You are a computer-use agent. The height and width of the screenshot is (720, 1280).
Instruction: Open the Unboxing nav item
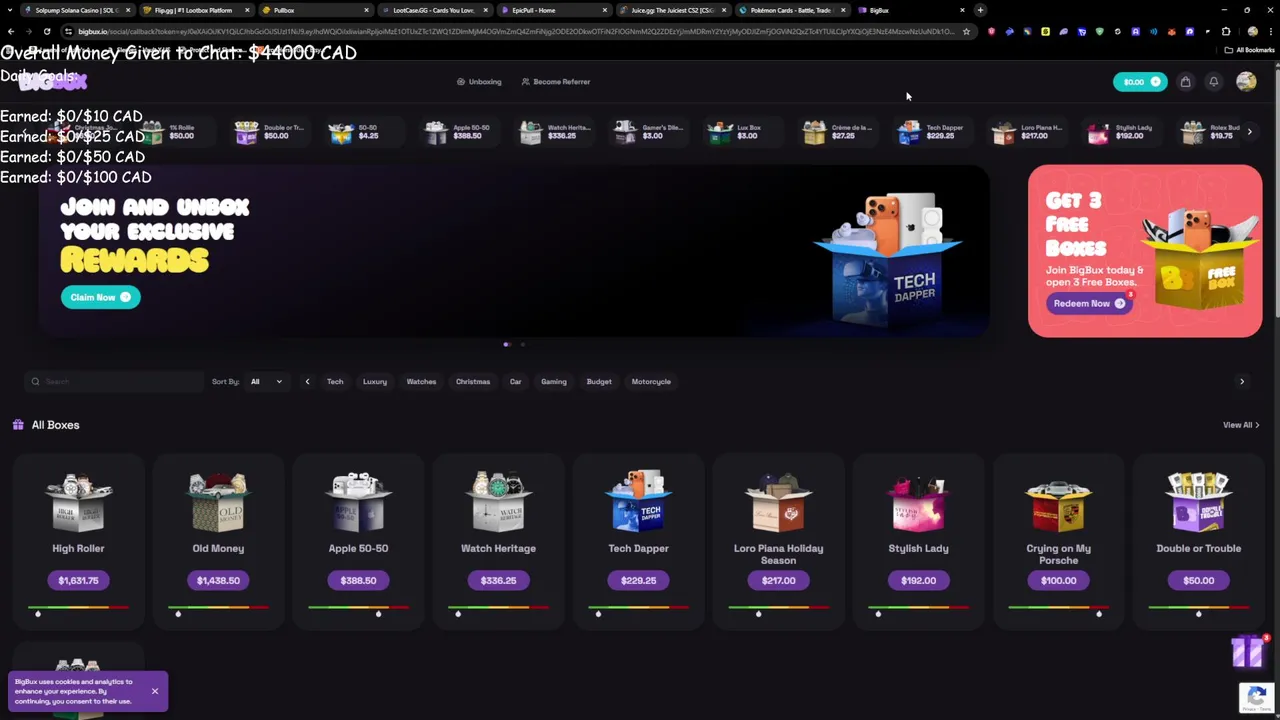pos(479,82)
